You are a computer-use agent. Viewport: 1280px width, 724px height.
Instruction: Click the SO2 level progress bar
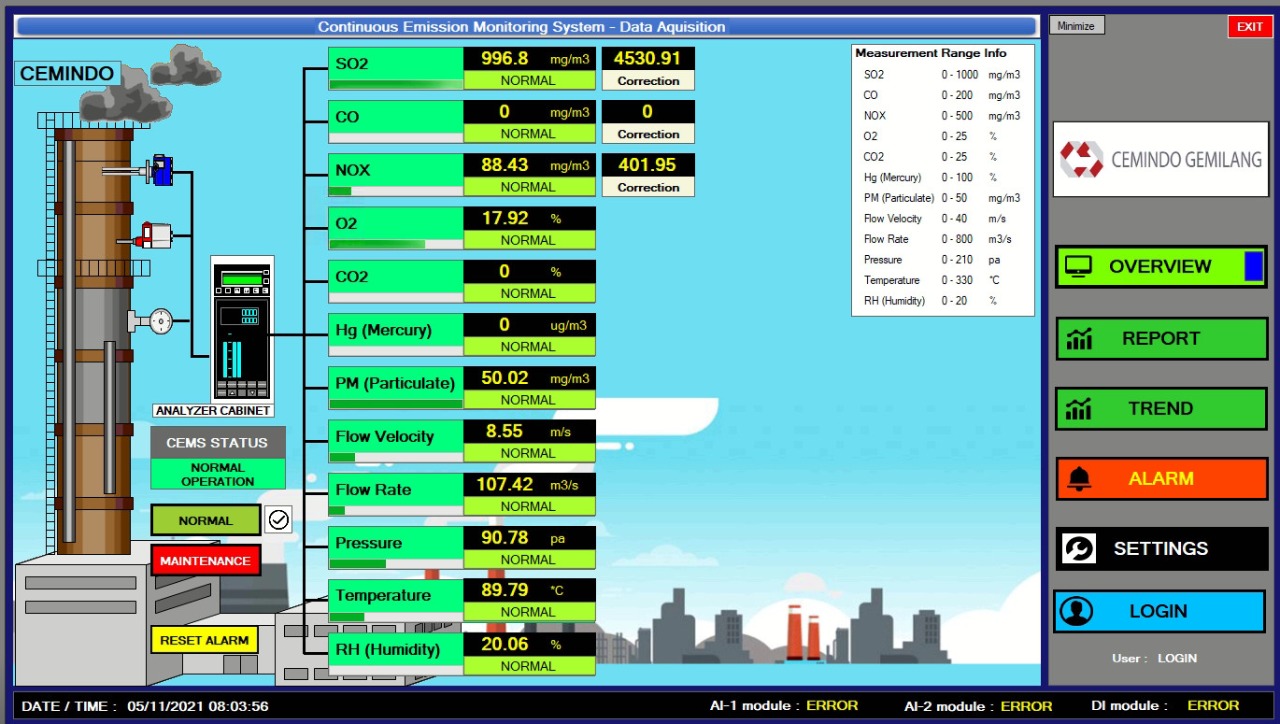[396, 85]
